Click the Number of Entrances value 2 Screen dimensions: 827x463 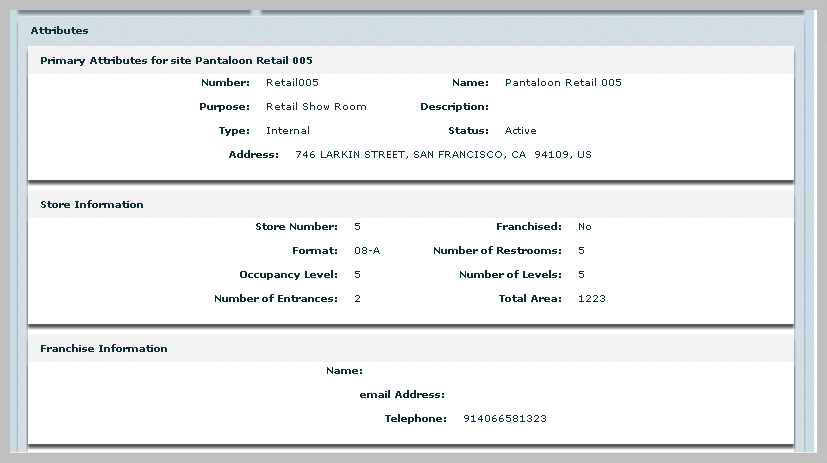[x=357, y=298]
